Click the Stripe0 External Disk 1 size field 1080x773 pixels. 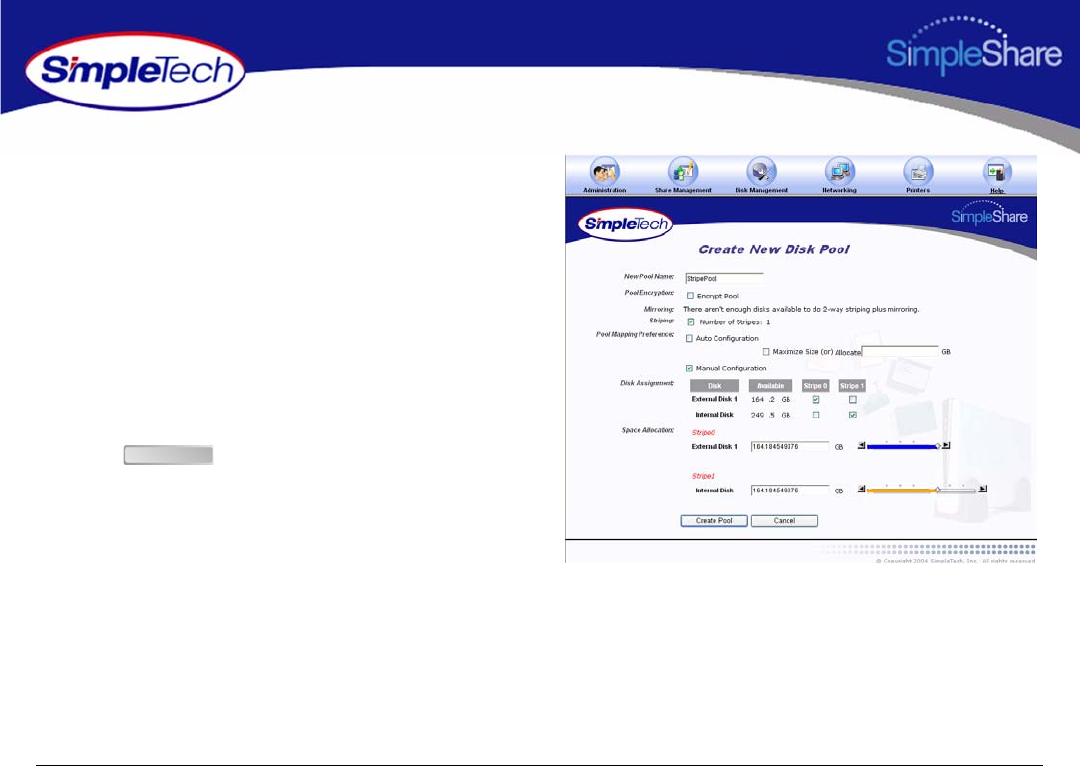790,446
